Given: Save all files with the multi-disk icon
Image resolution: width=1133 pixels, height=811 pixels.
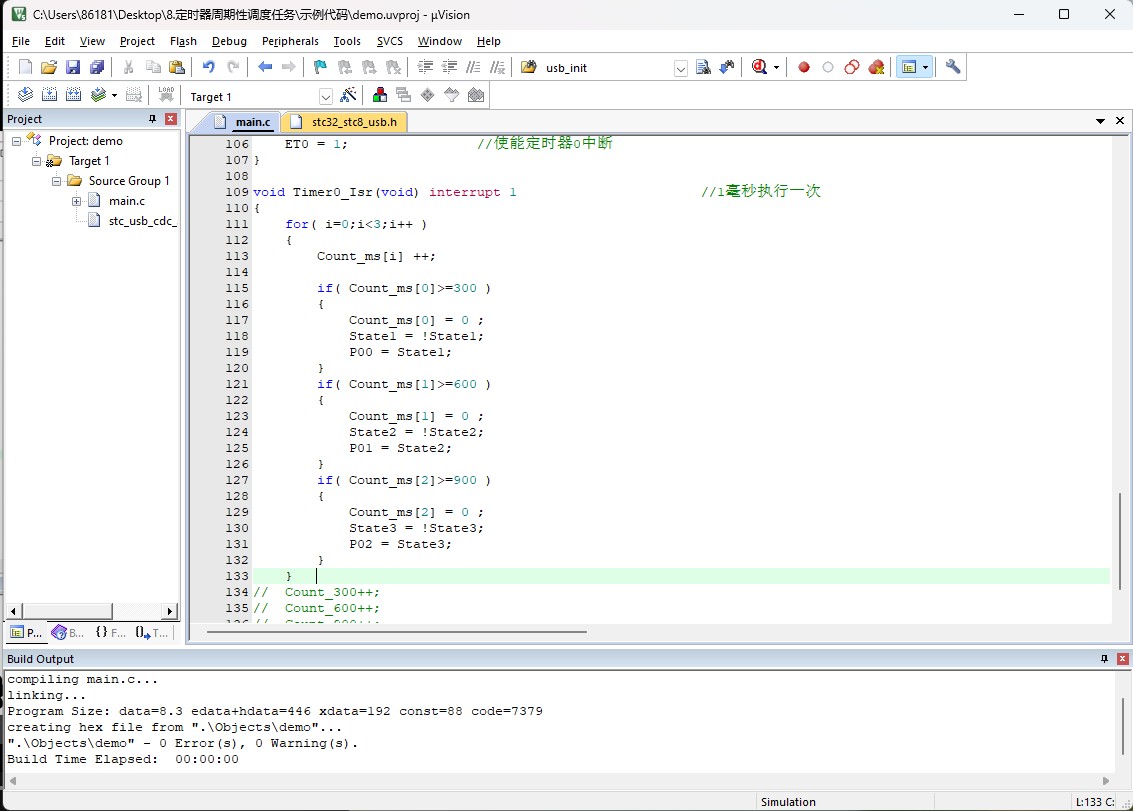Looking at the screenshot, I should 97,67.
